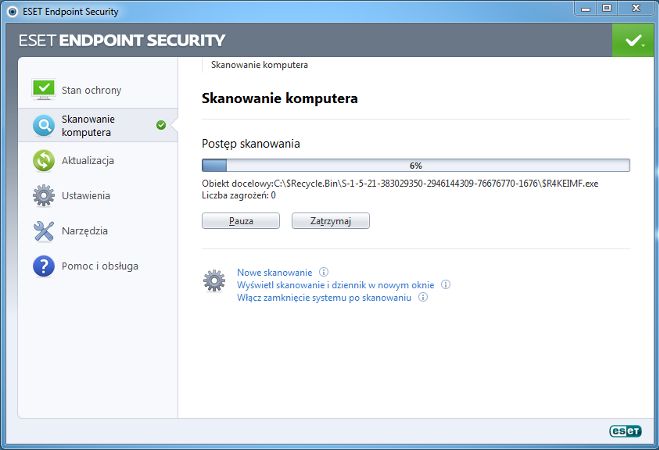Click the green Aktualizacja refresh icon

44,161
